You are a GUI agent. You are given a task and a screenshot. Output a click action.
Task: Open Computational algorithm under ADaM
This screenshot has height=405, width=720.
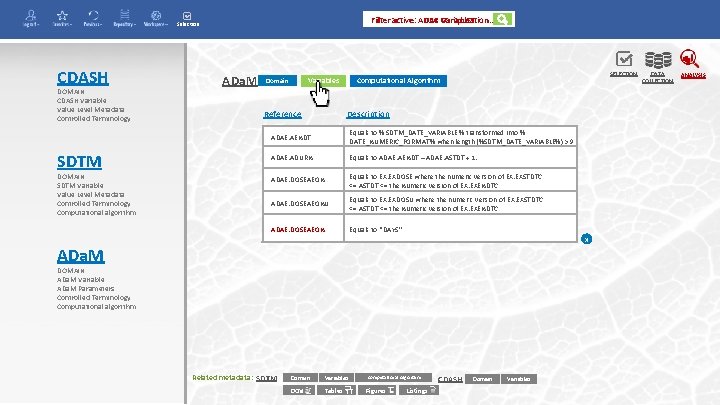96,307
